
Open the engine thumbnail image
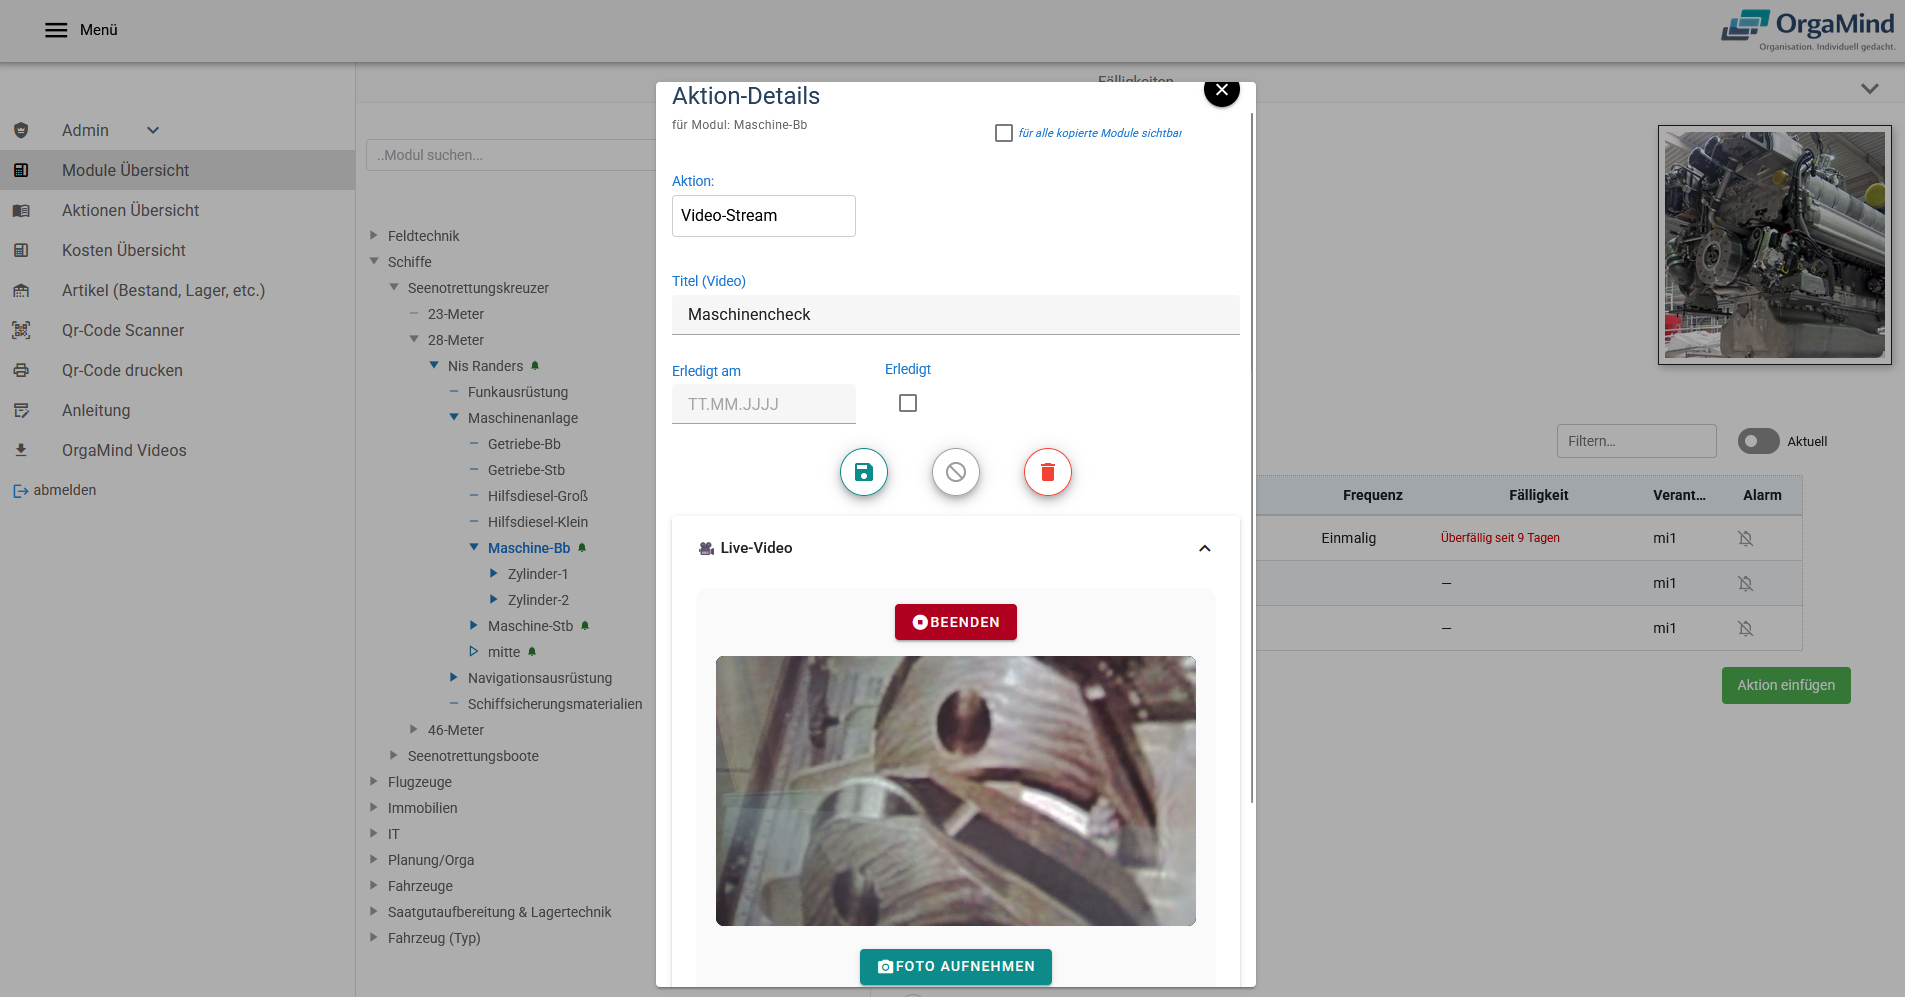[x=1773, y=244]
